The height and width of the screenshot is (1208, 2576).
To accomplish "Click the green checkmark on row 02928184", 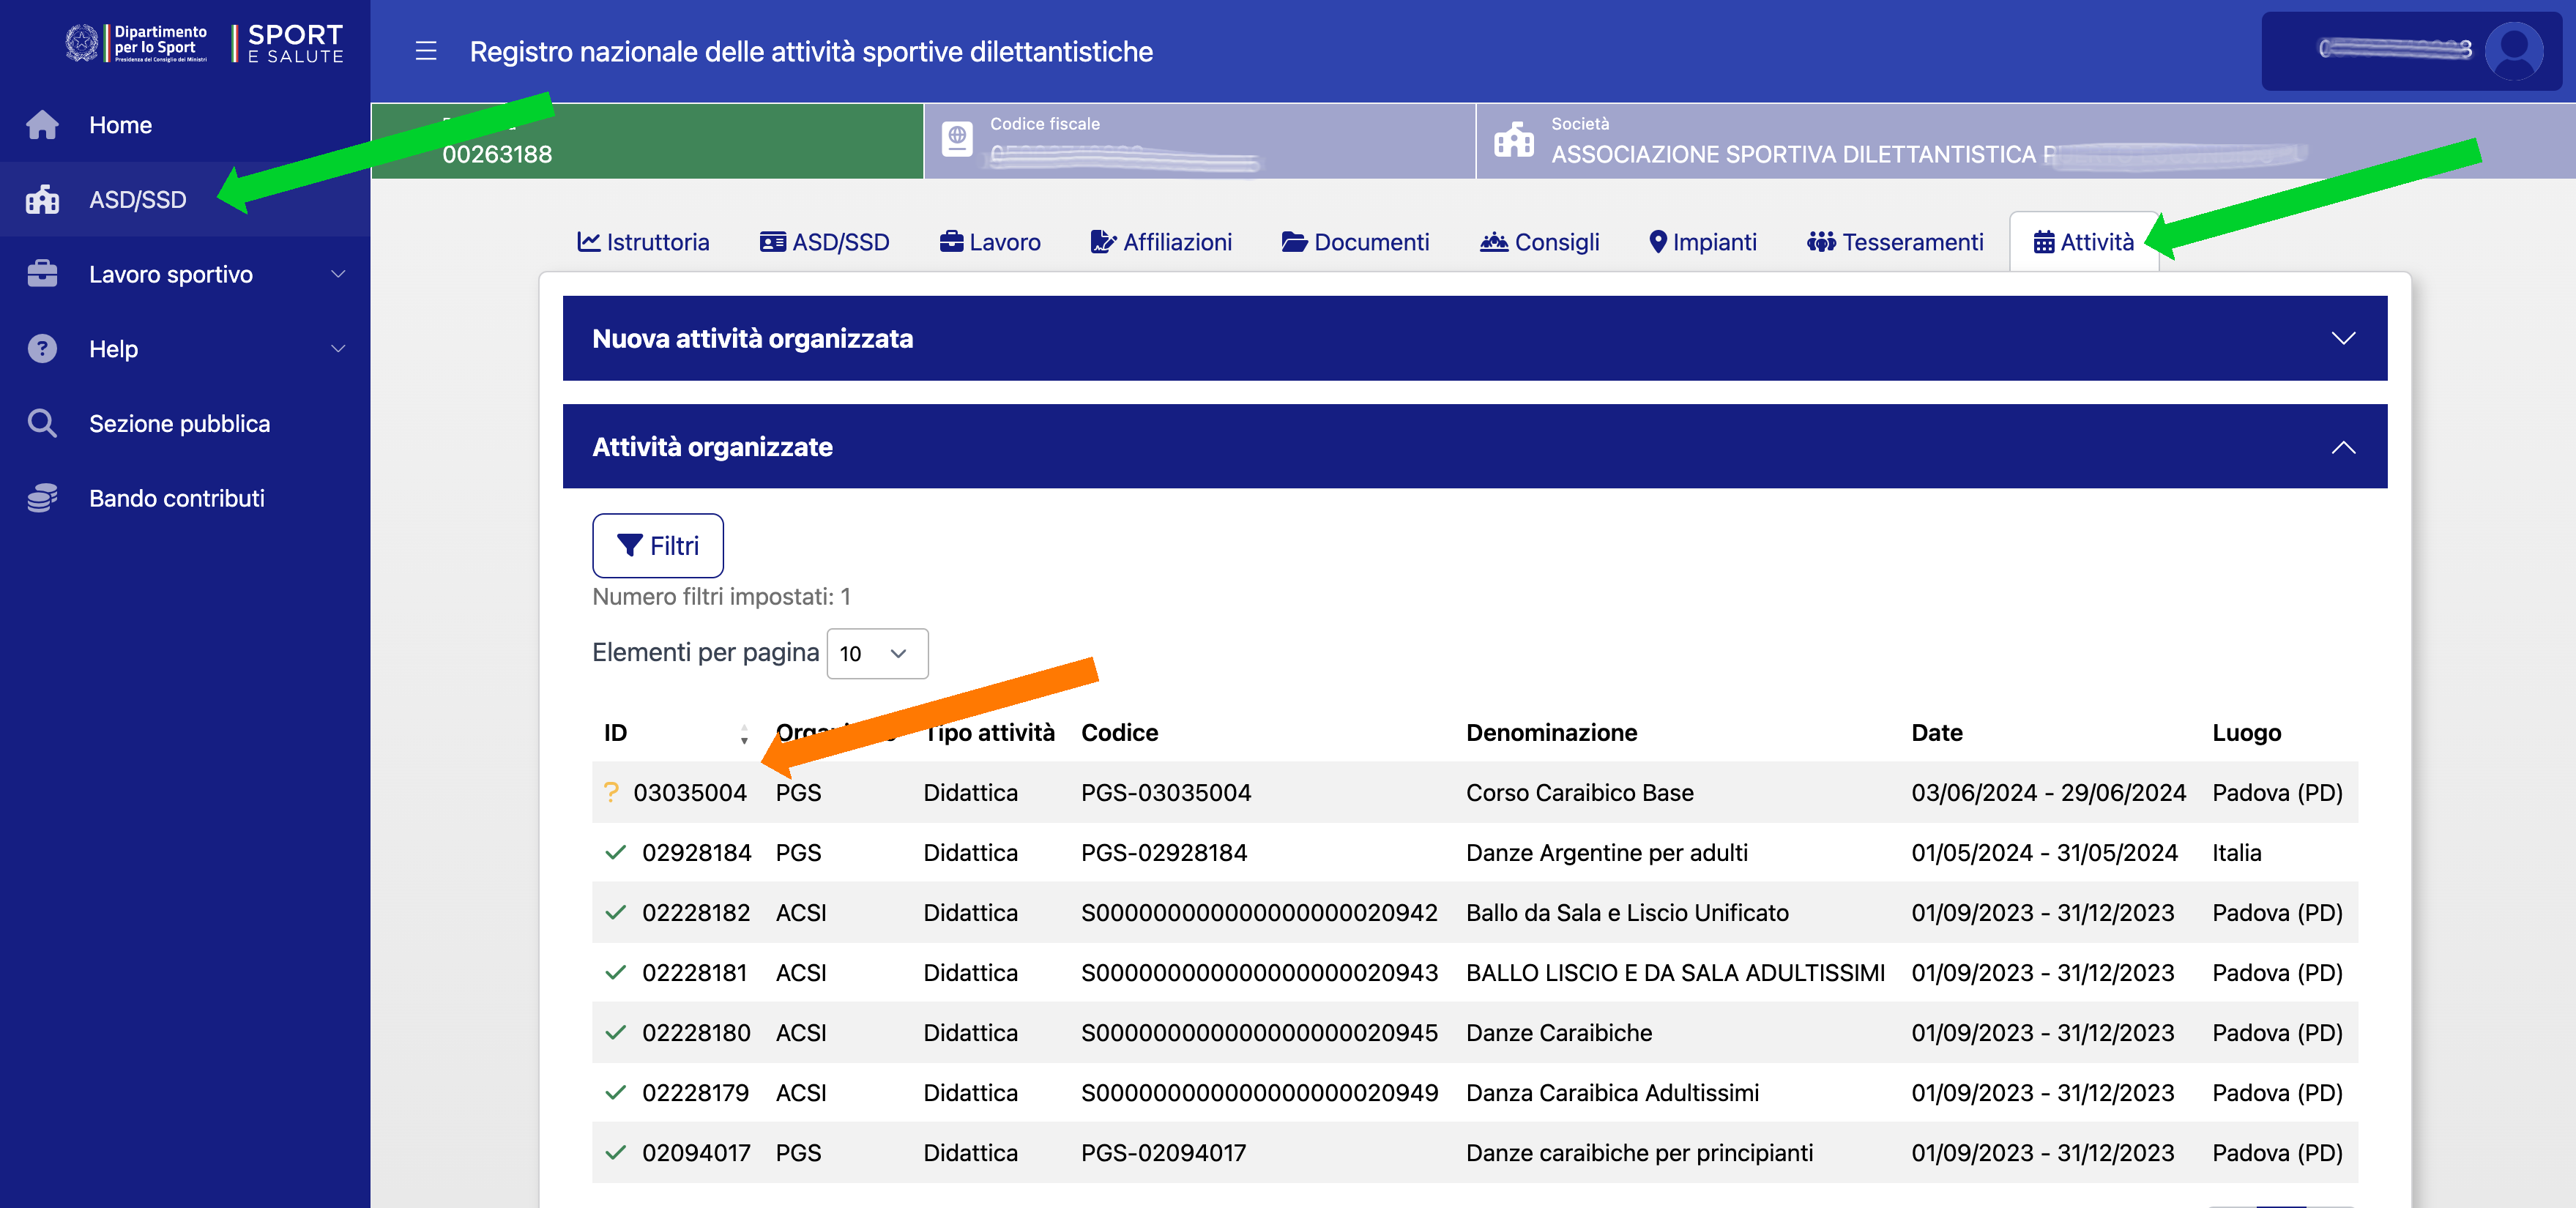I will [x=615, y=852].
